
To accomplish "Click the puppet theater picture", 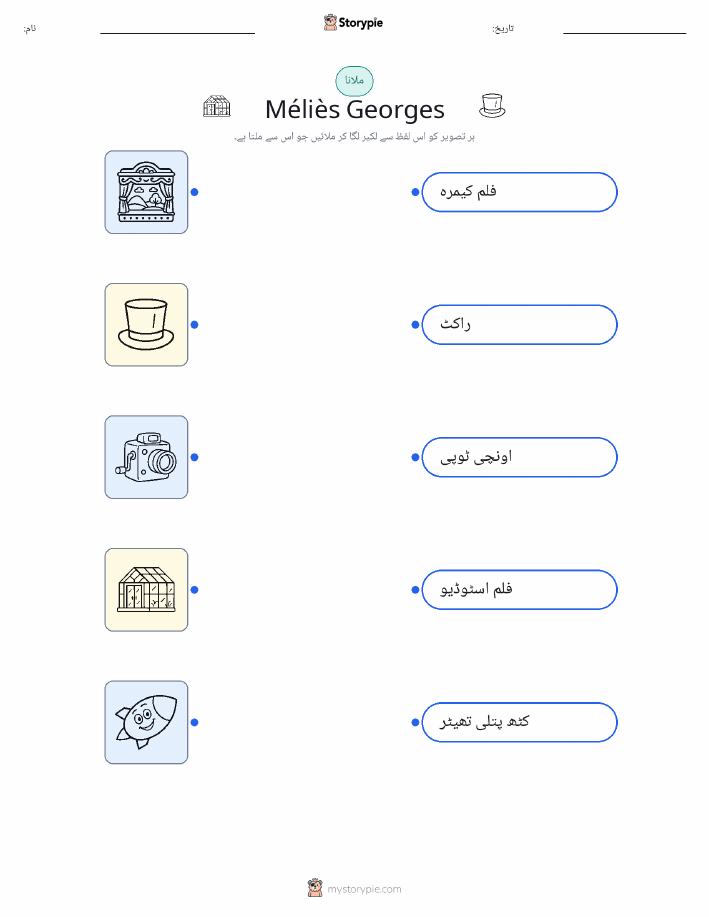I will click(146, 192).
